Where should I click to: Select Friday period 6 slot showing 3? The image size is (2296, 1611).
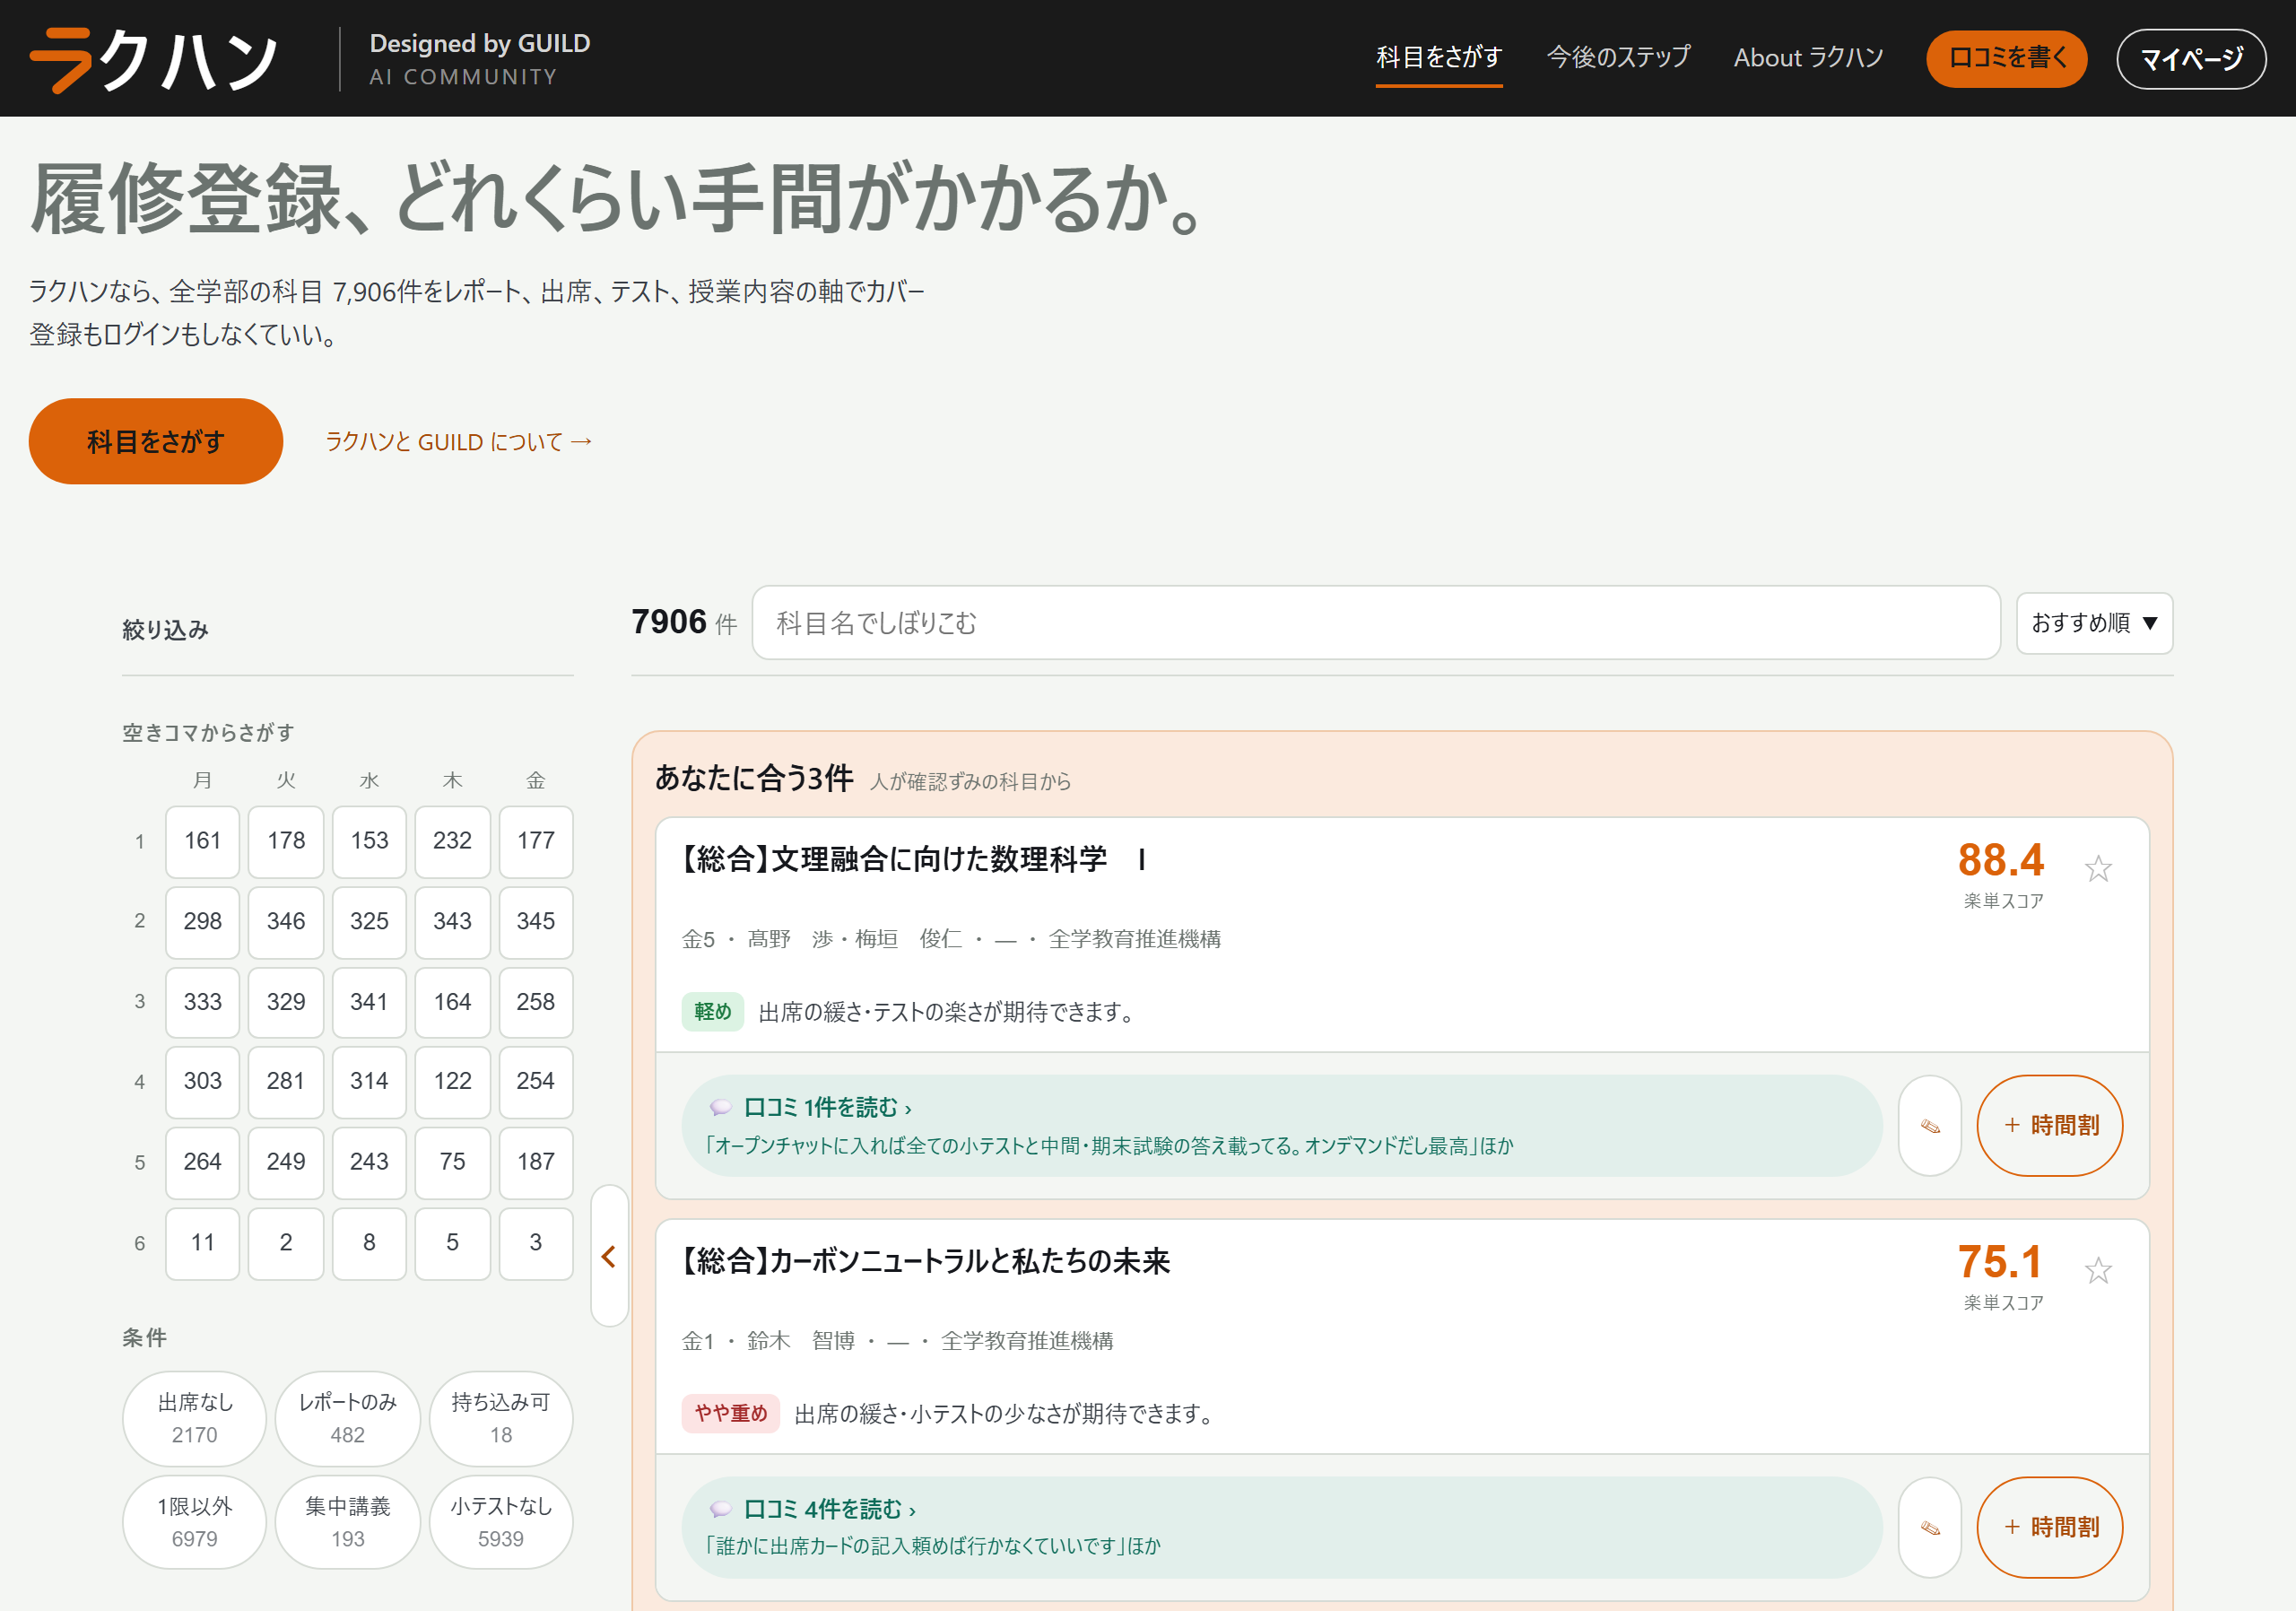(536, 1243)
